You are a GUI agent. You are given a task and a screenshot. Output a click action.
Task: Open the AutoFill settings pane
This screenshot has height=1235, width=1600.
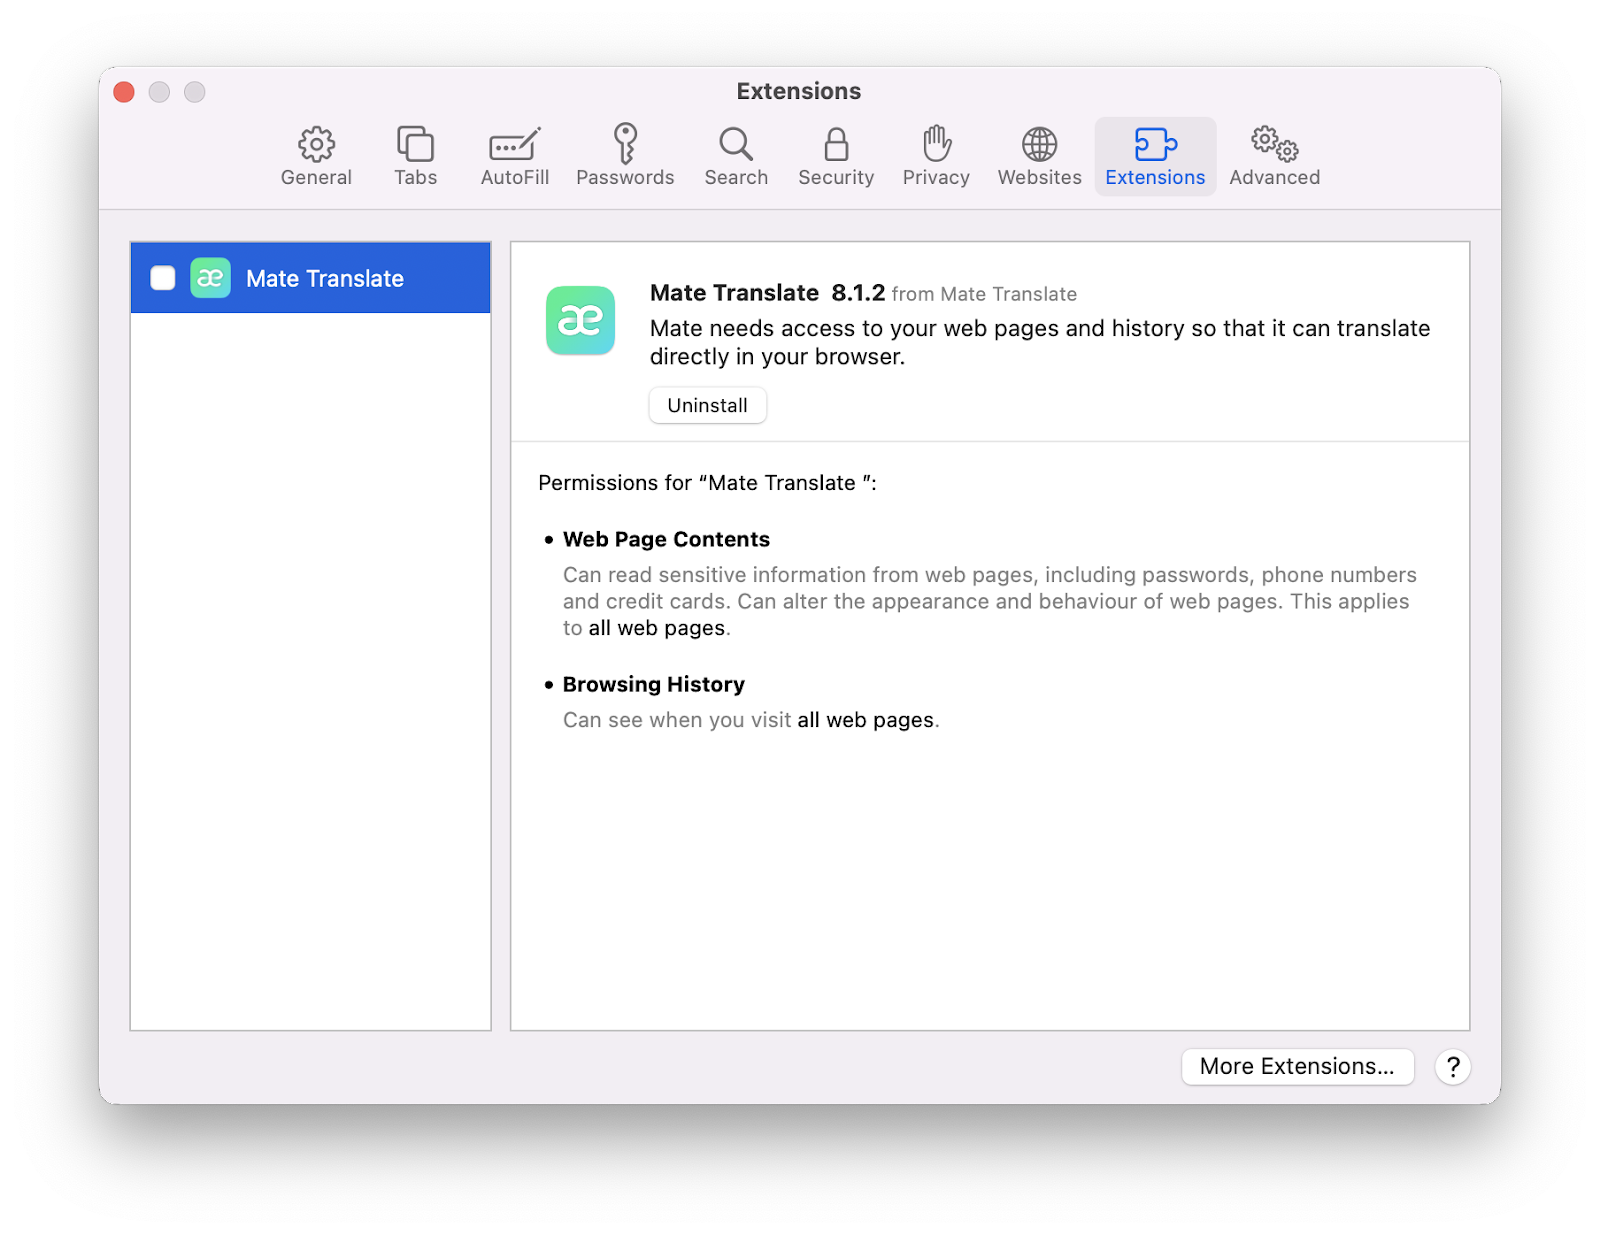click(514, 155)
